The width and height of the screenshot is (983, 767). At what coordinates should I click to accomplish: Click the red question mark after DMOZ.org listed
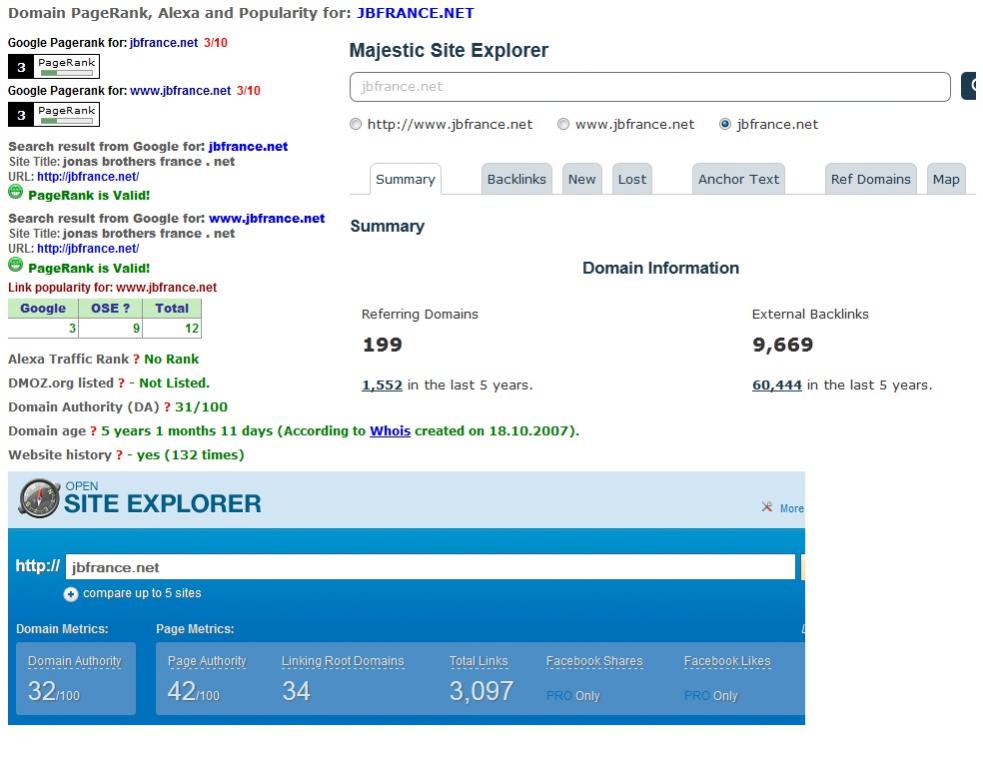click(122, 383)
